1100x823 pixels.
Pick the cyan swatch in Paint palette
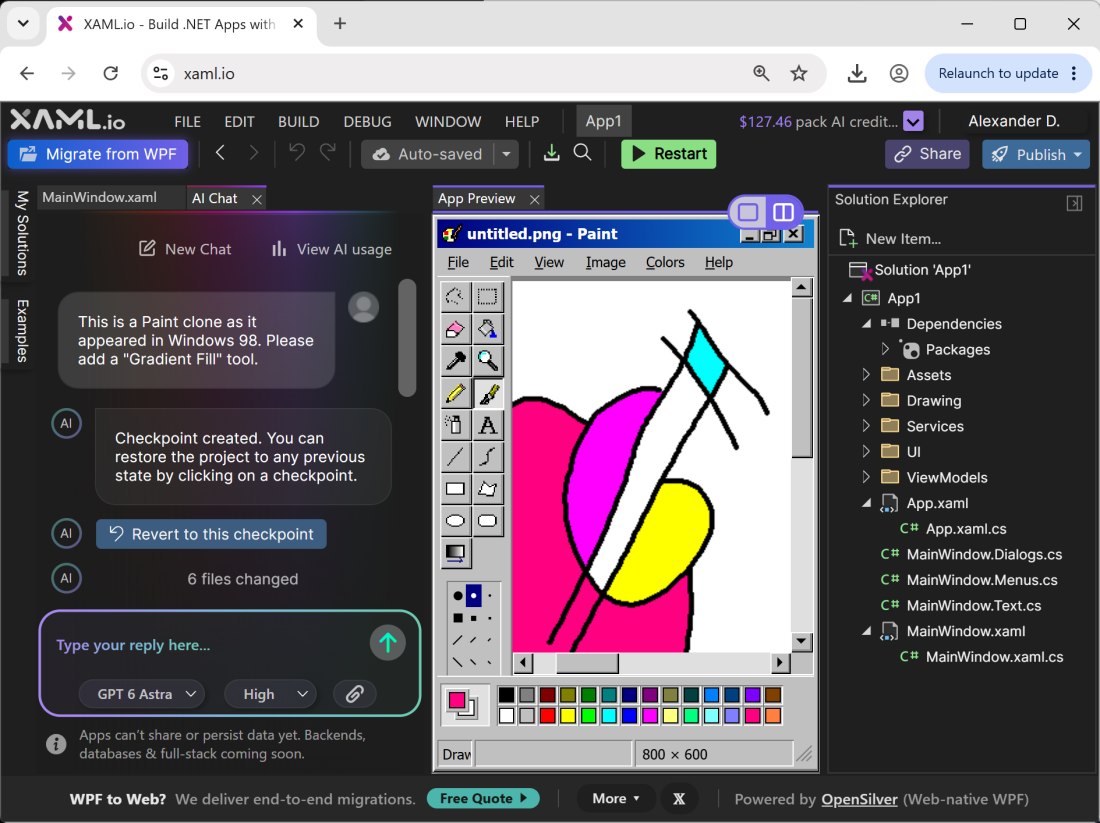coord(609,716)
